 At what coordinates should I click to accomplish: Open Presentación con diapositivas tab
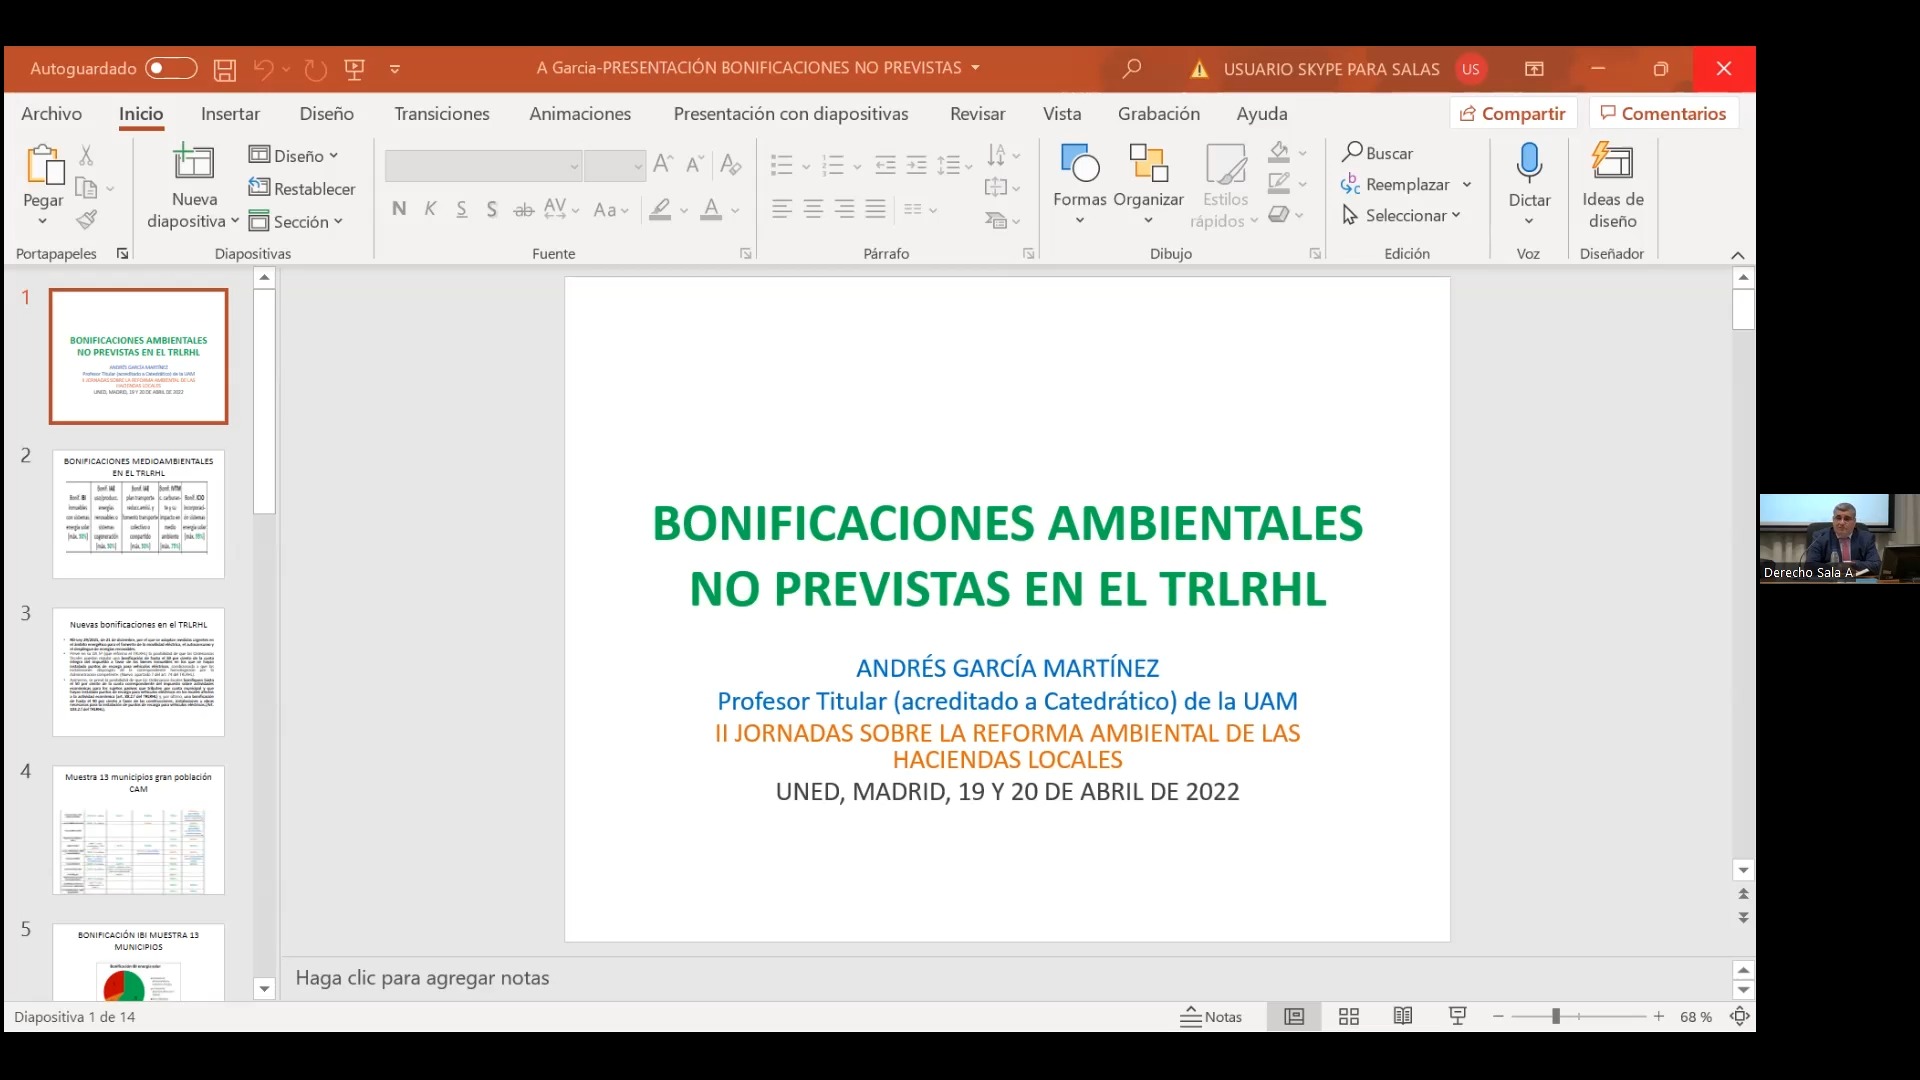pyautogui.click(x=791, y=113)
